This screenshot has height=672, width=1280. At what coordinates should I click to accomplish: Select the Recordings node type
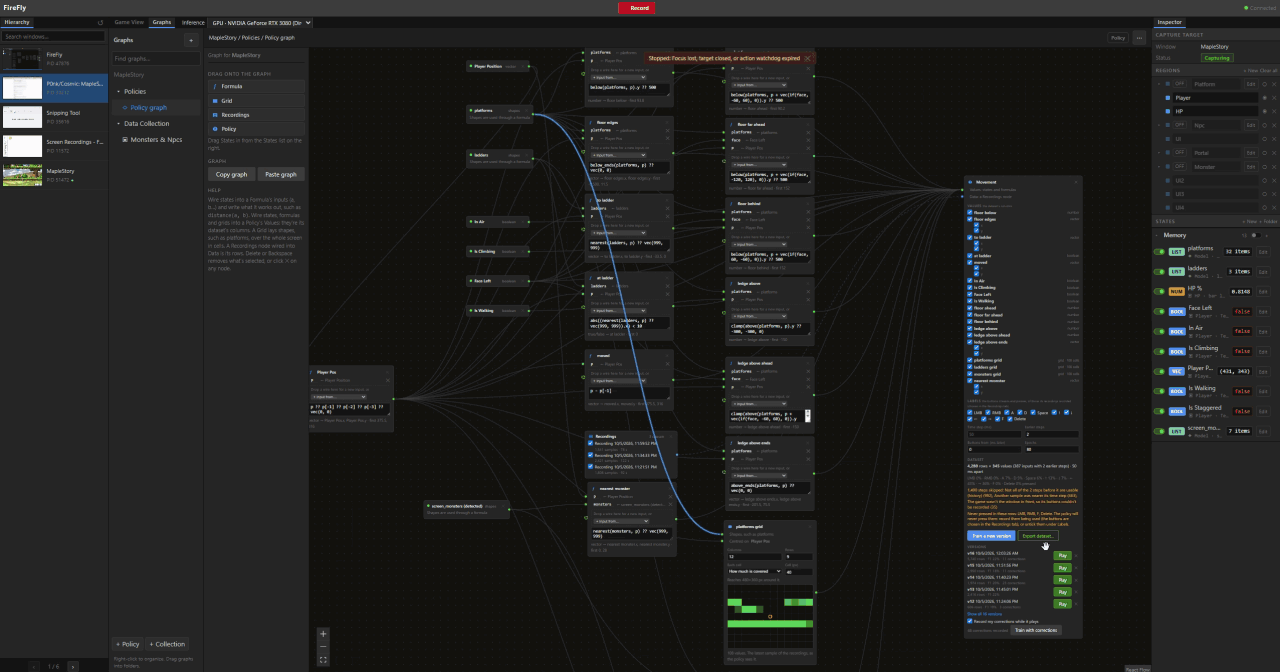coord(256,115)
